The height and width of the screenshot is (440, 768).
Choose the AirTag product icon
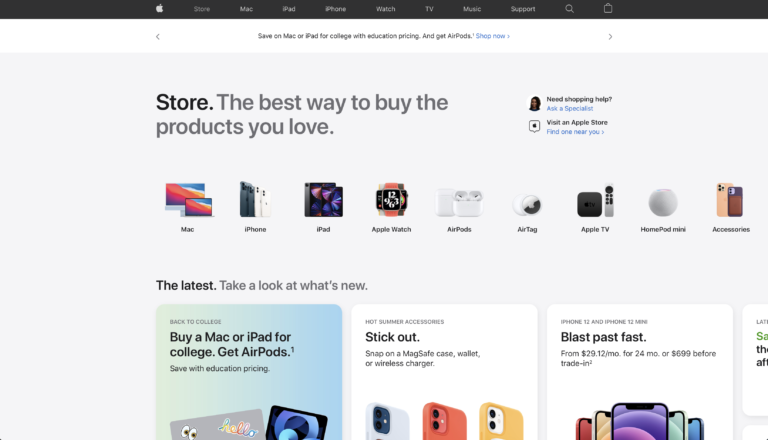click(527, 205)
